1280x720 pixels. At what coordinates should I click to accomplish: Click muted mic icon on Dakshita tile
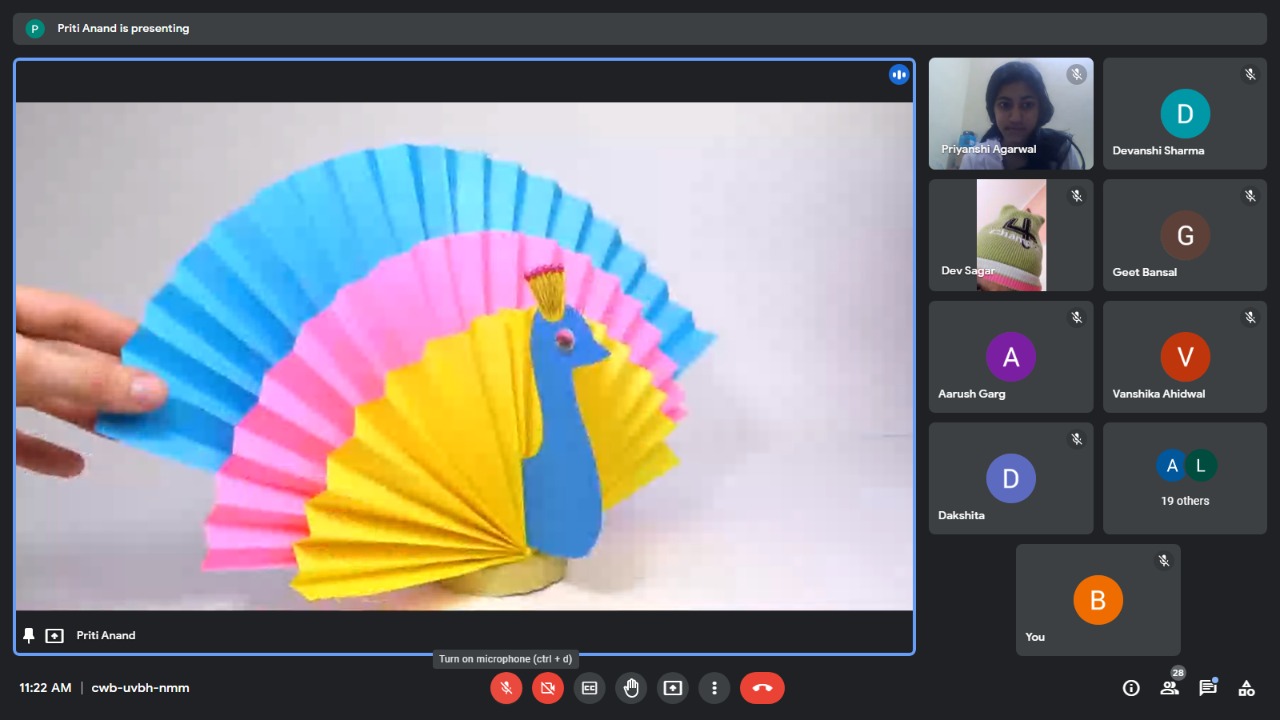(x=1076, y=439)
